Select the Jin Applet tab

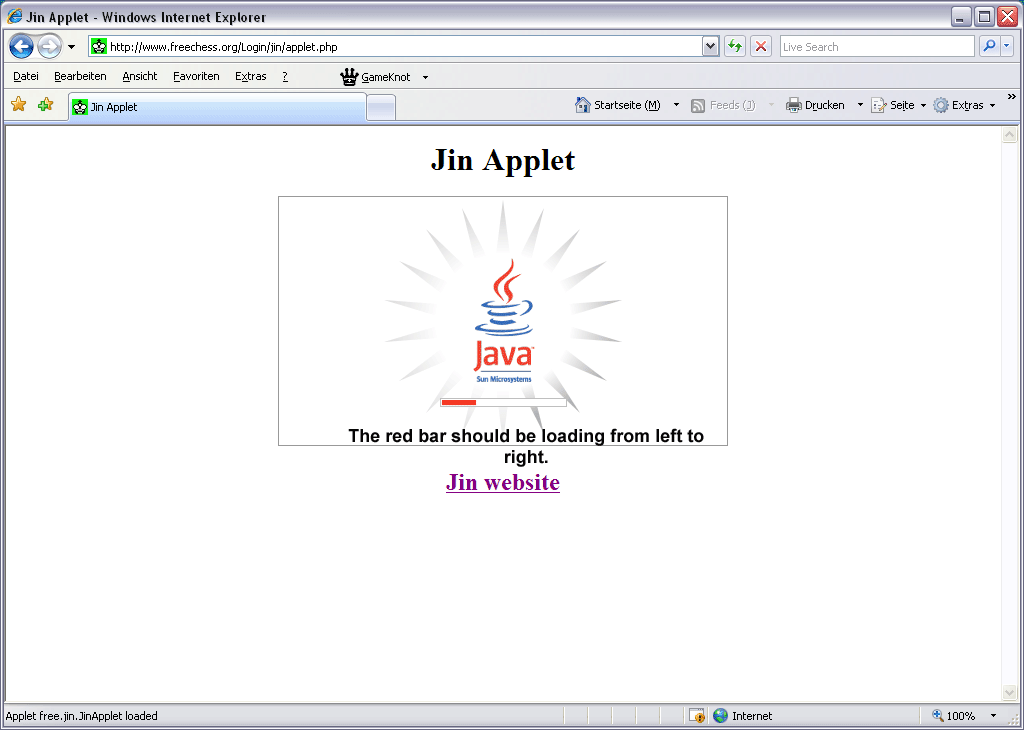(217, 107)
